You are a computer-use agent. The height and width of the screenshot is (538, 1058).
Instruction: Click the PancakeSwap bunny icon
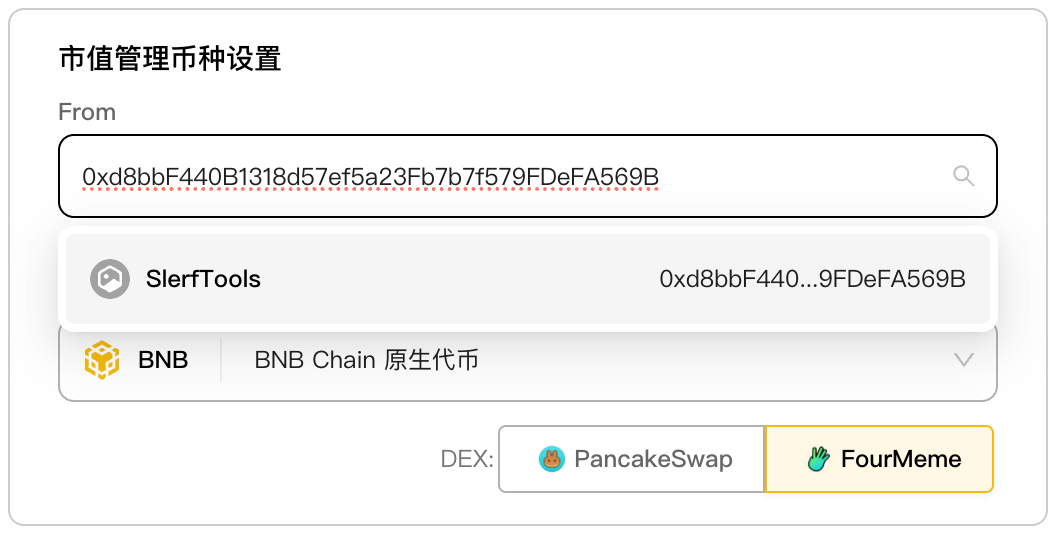(x=552, y=459)
